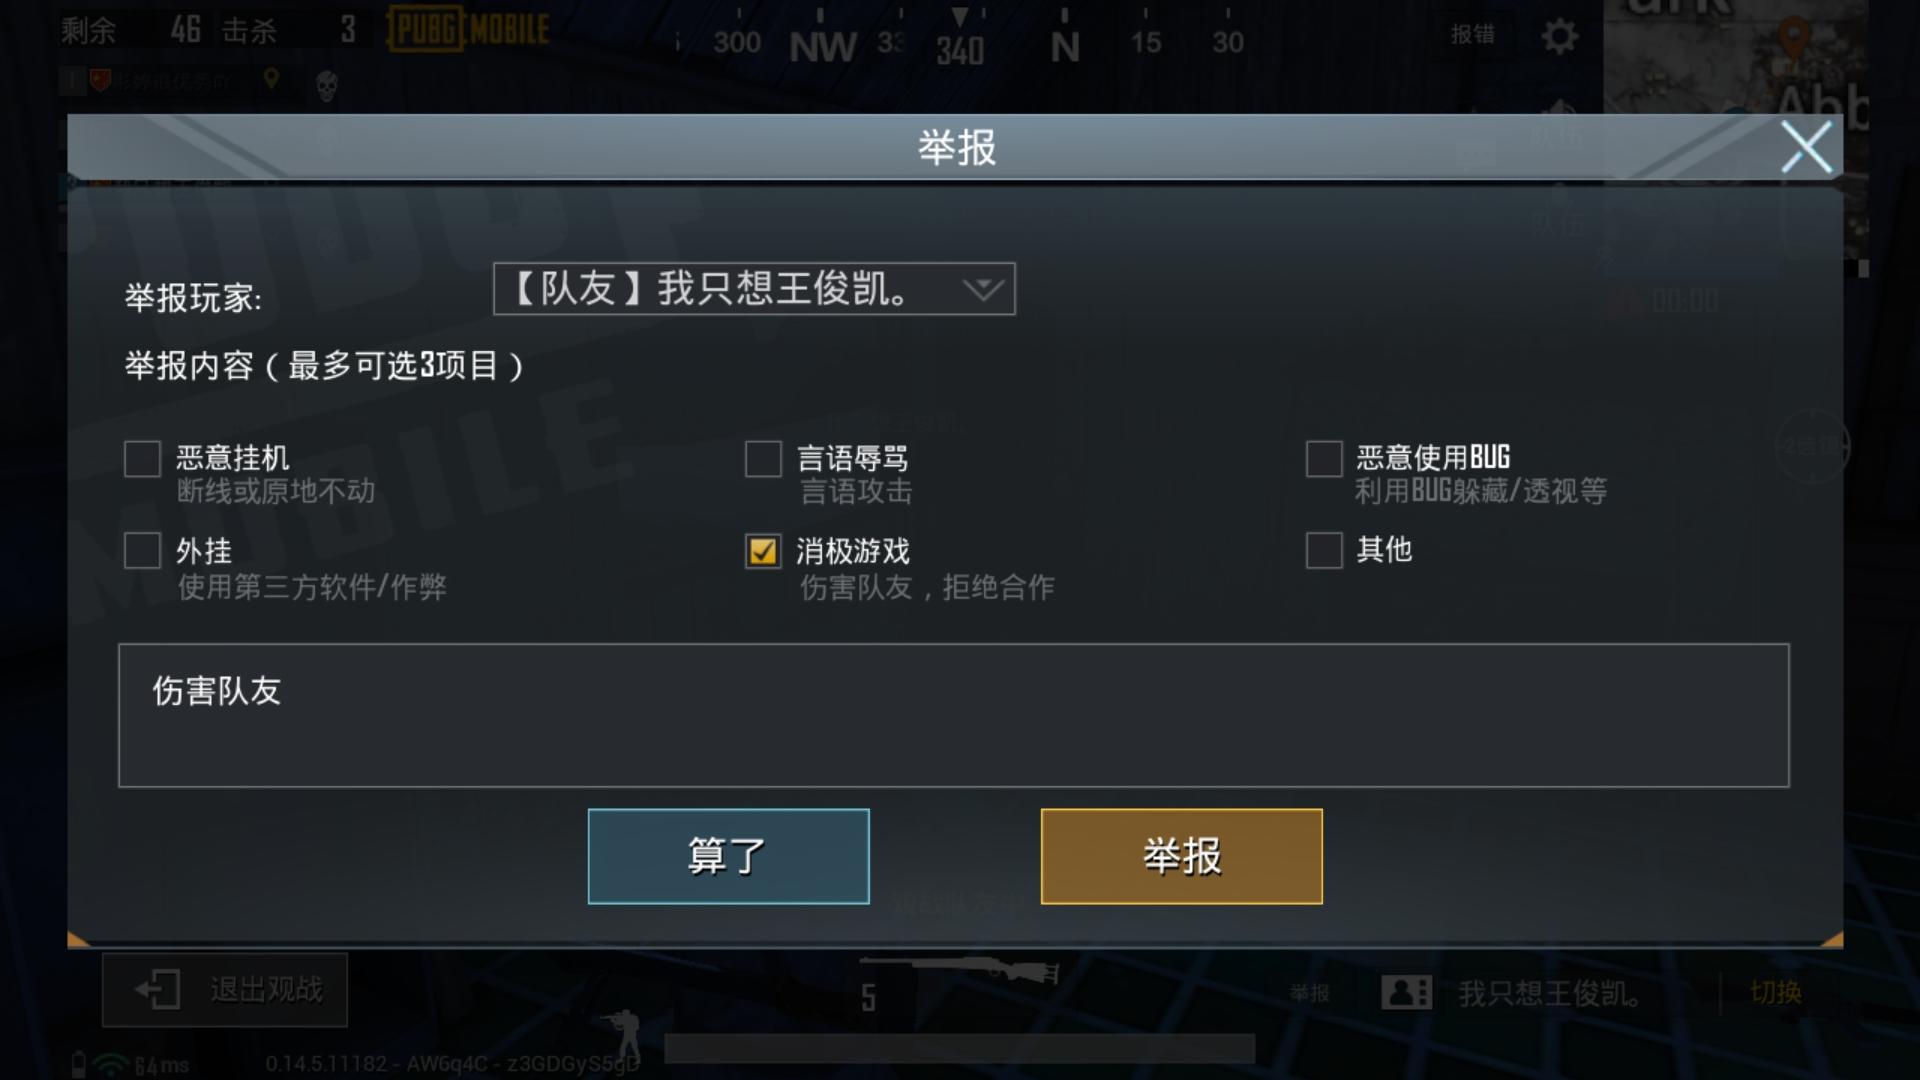Click the 算了 cancel button
The width and height of the screenshot is (1920, 1080).
(x=729, y=857)
